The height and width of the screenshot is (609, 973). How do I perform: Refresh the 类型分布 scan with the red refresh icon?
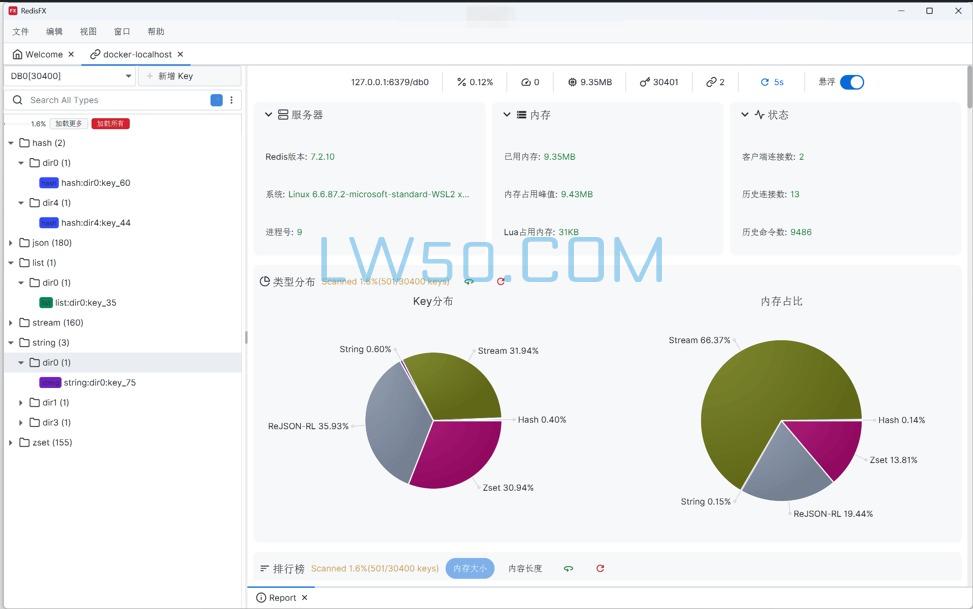coord(502,281)
